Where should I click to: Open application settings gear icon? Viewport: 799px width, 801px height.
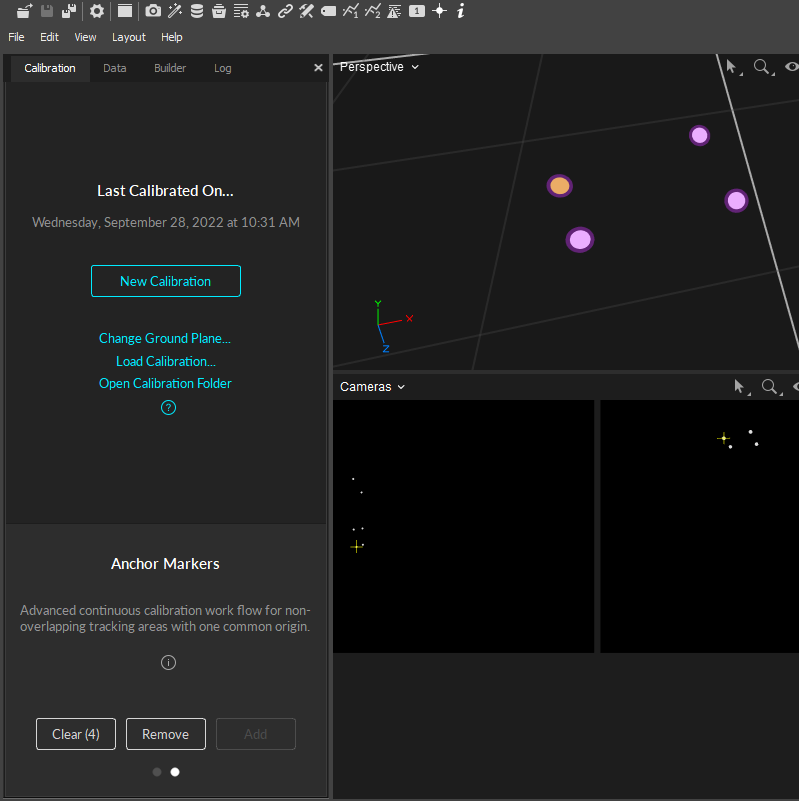click(x=96, y=11)
